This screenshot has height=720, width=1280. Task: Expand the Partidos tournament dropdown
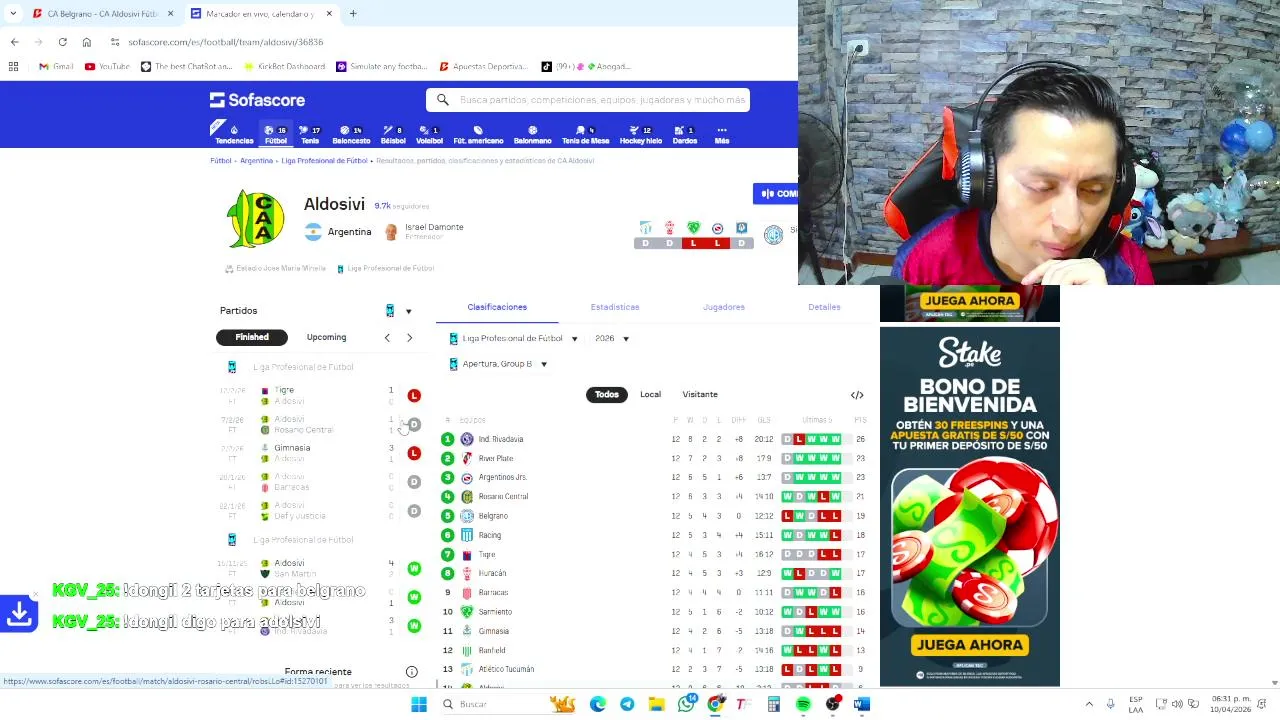click(399, 311)
